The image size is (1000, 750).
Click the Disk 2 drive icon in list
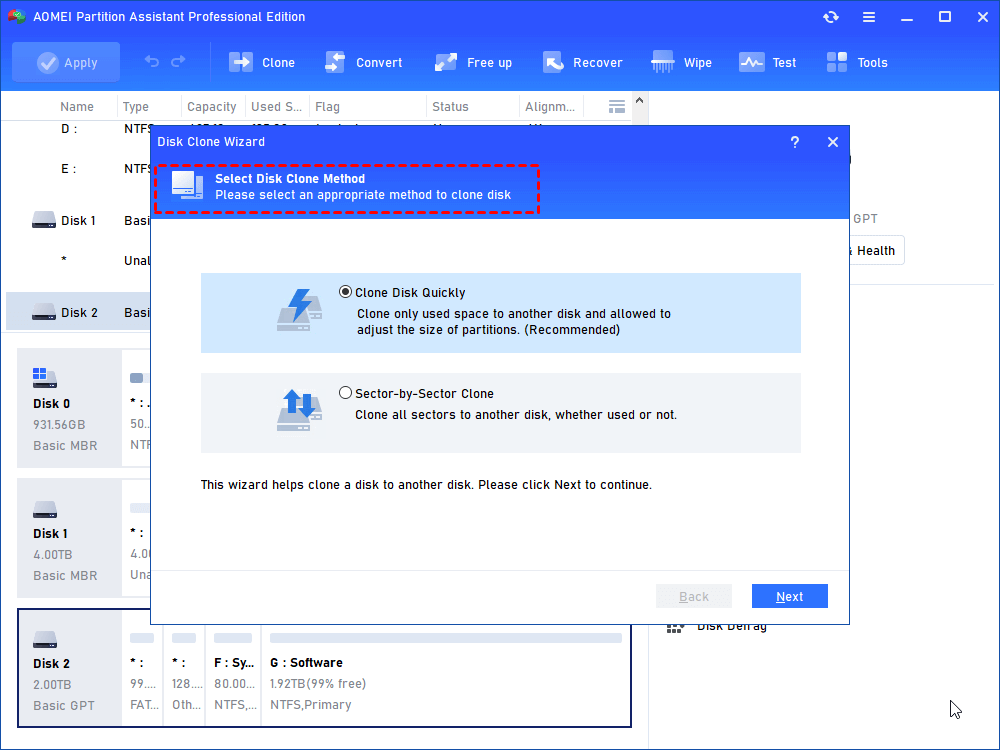click(x=44, y=312)
